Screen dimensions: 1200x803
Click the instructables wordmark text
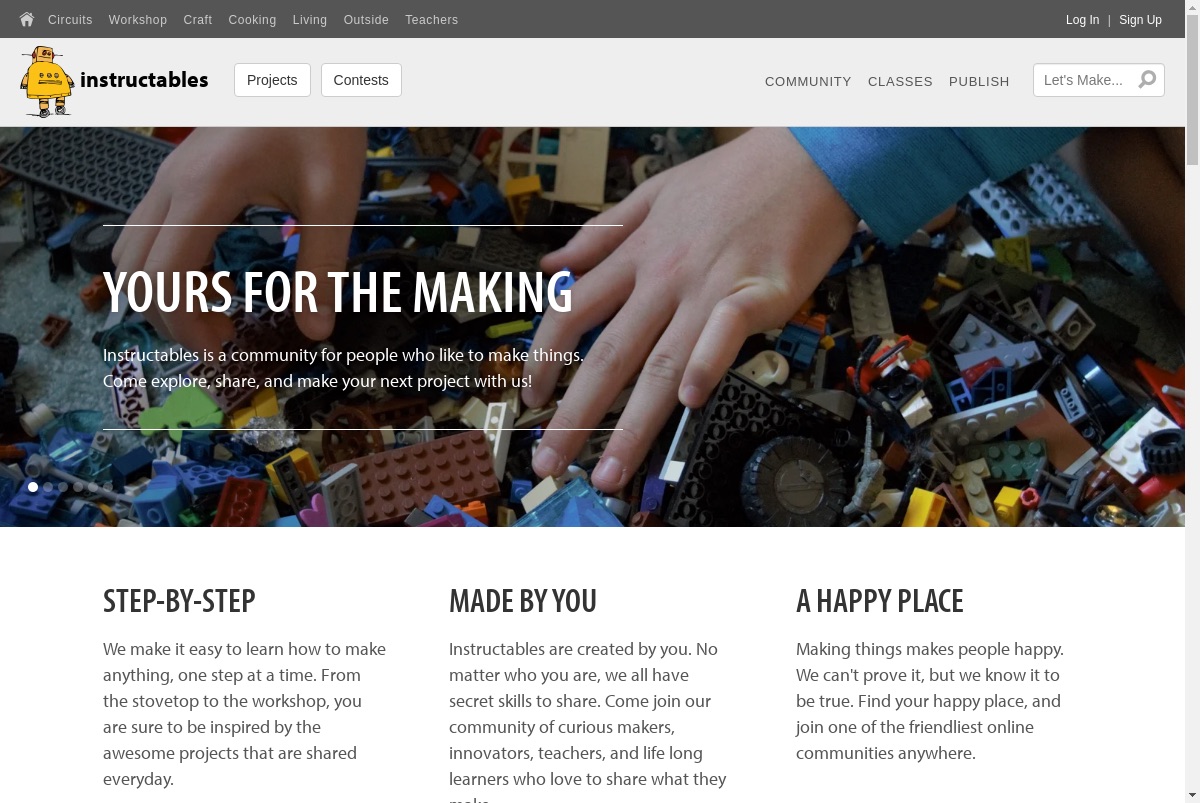(144, 80)
